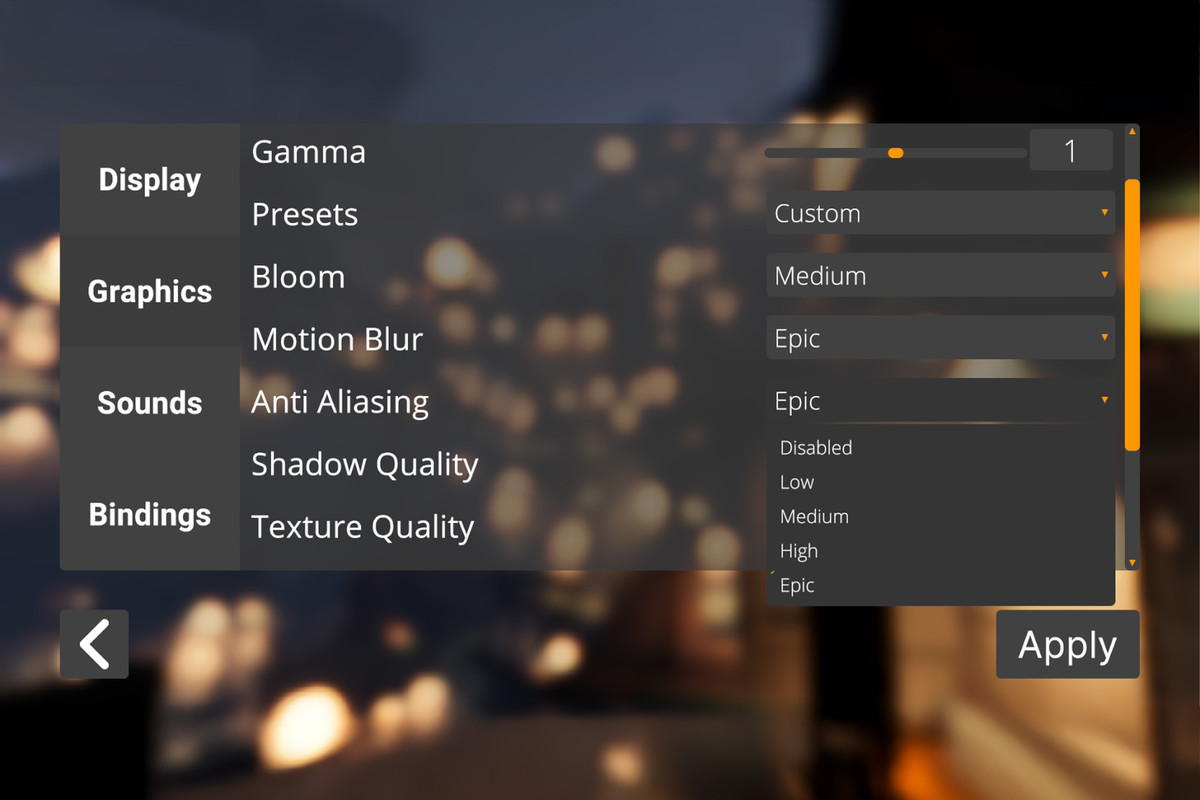The image size is (1200, 800).
Task: Open the Sounds settings tab
Action: 148,403
